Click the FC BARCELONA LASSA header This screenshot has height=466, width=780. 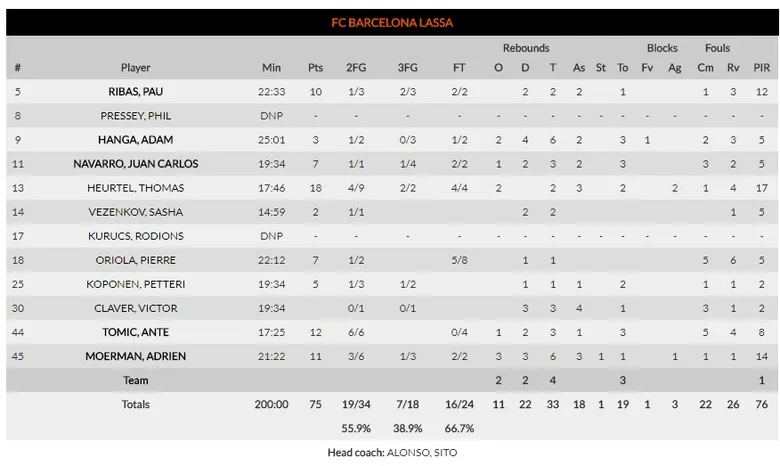392,22
